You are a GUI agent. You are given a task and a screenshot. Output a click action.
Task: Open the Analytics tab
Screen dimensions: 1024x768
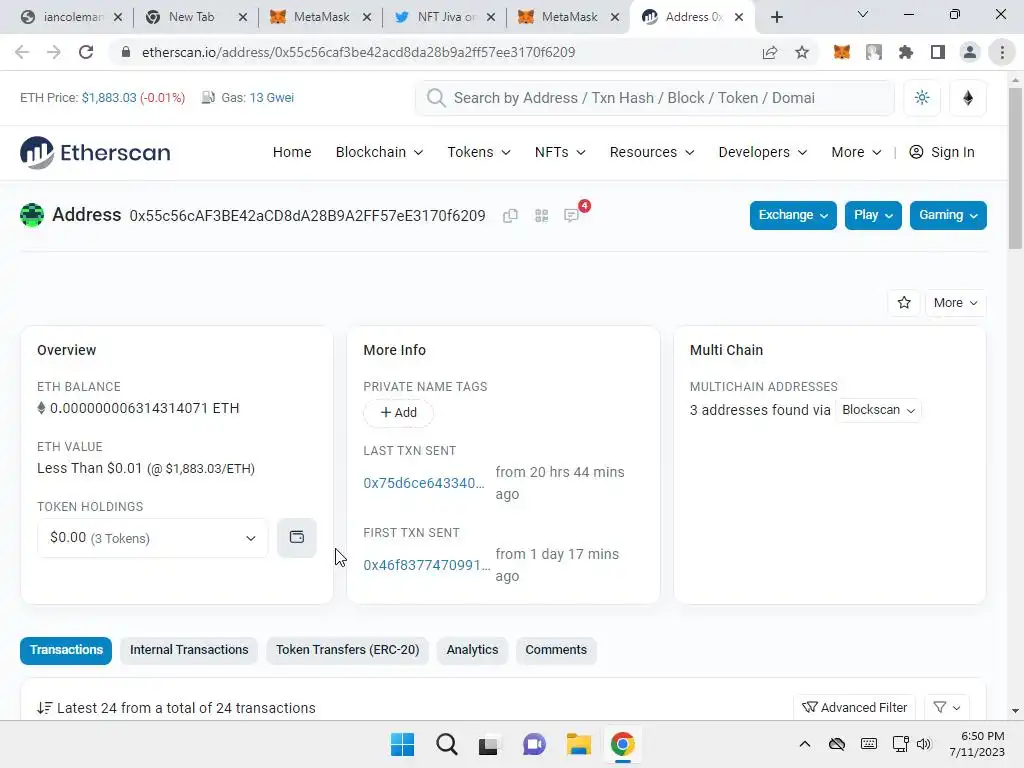(472, 650)
